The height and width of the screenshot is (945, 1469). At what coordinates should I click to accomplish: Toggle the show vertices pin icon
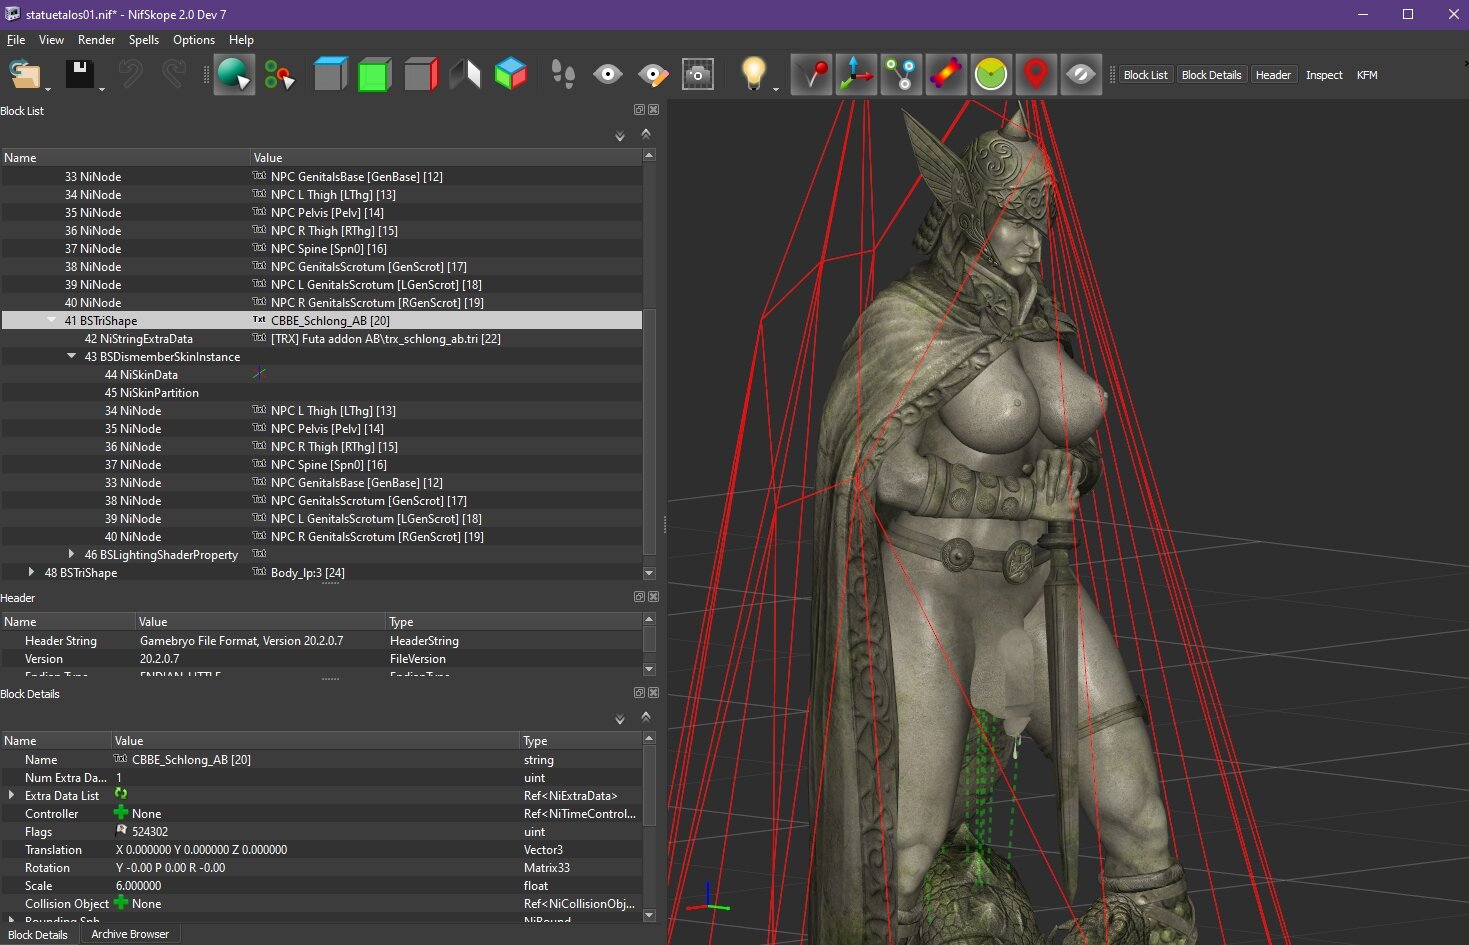[x=812, y=75]
